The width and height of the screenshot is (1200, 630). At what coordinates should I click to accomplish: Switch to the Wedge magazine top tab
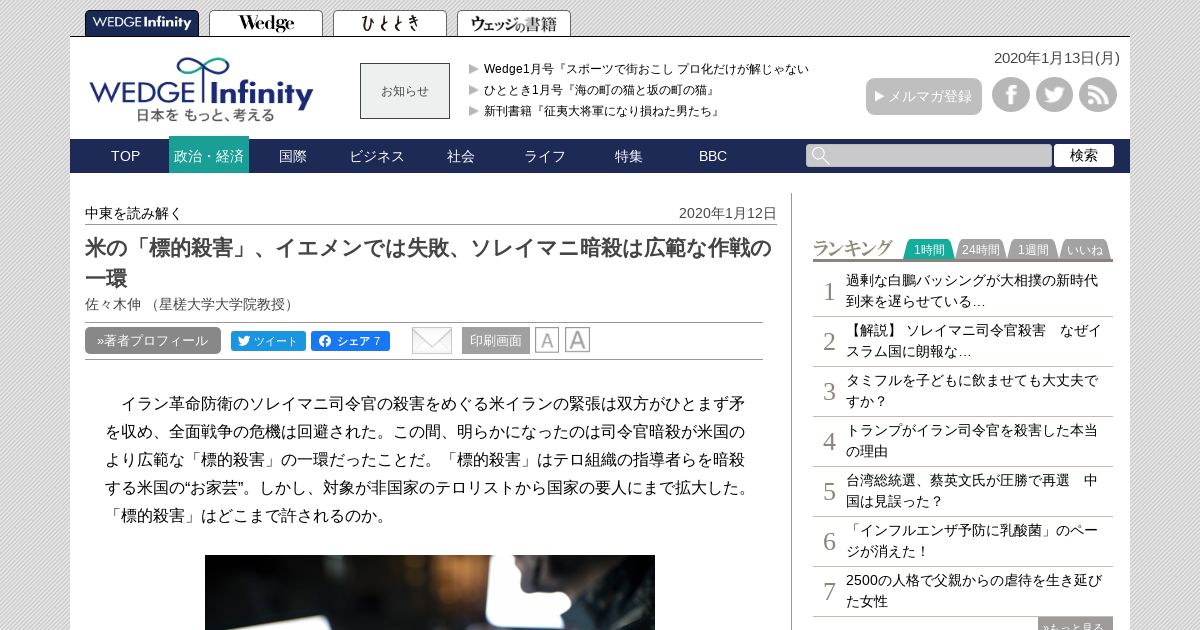pyautogui.click(x=266, y=23)
